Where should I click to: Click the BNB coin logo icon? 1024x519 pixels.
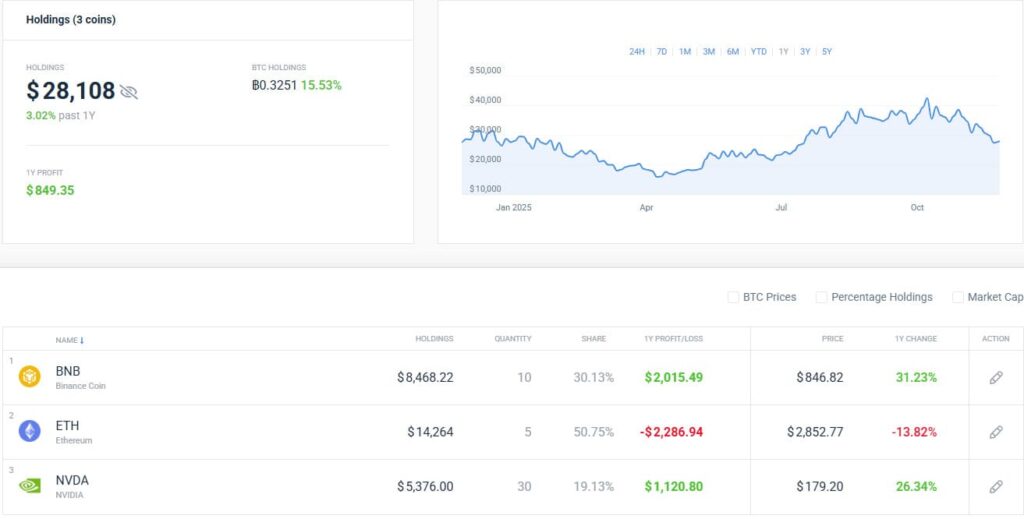click(30, 377)
